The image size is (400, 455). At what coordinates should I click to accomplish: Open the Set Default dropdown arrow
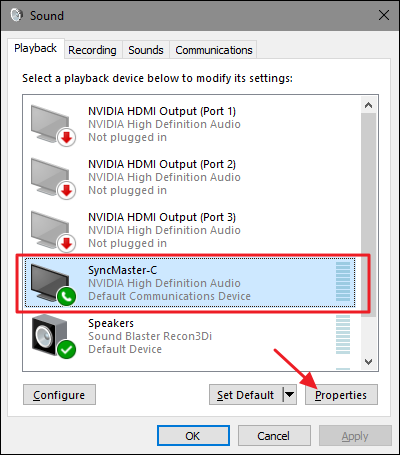click(289, 395)
